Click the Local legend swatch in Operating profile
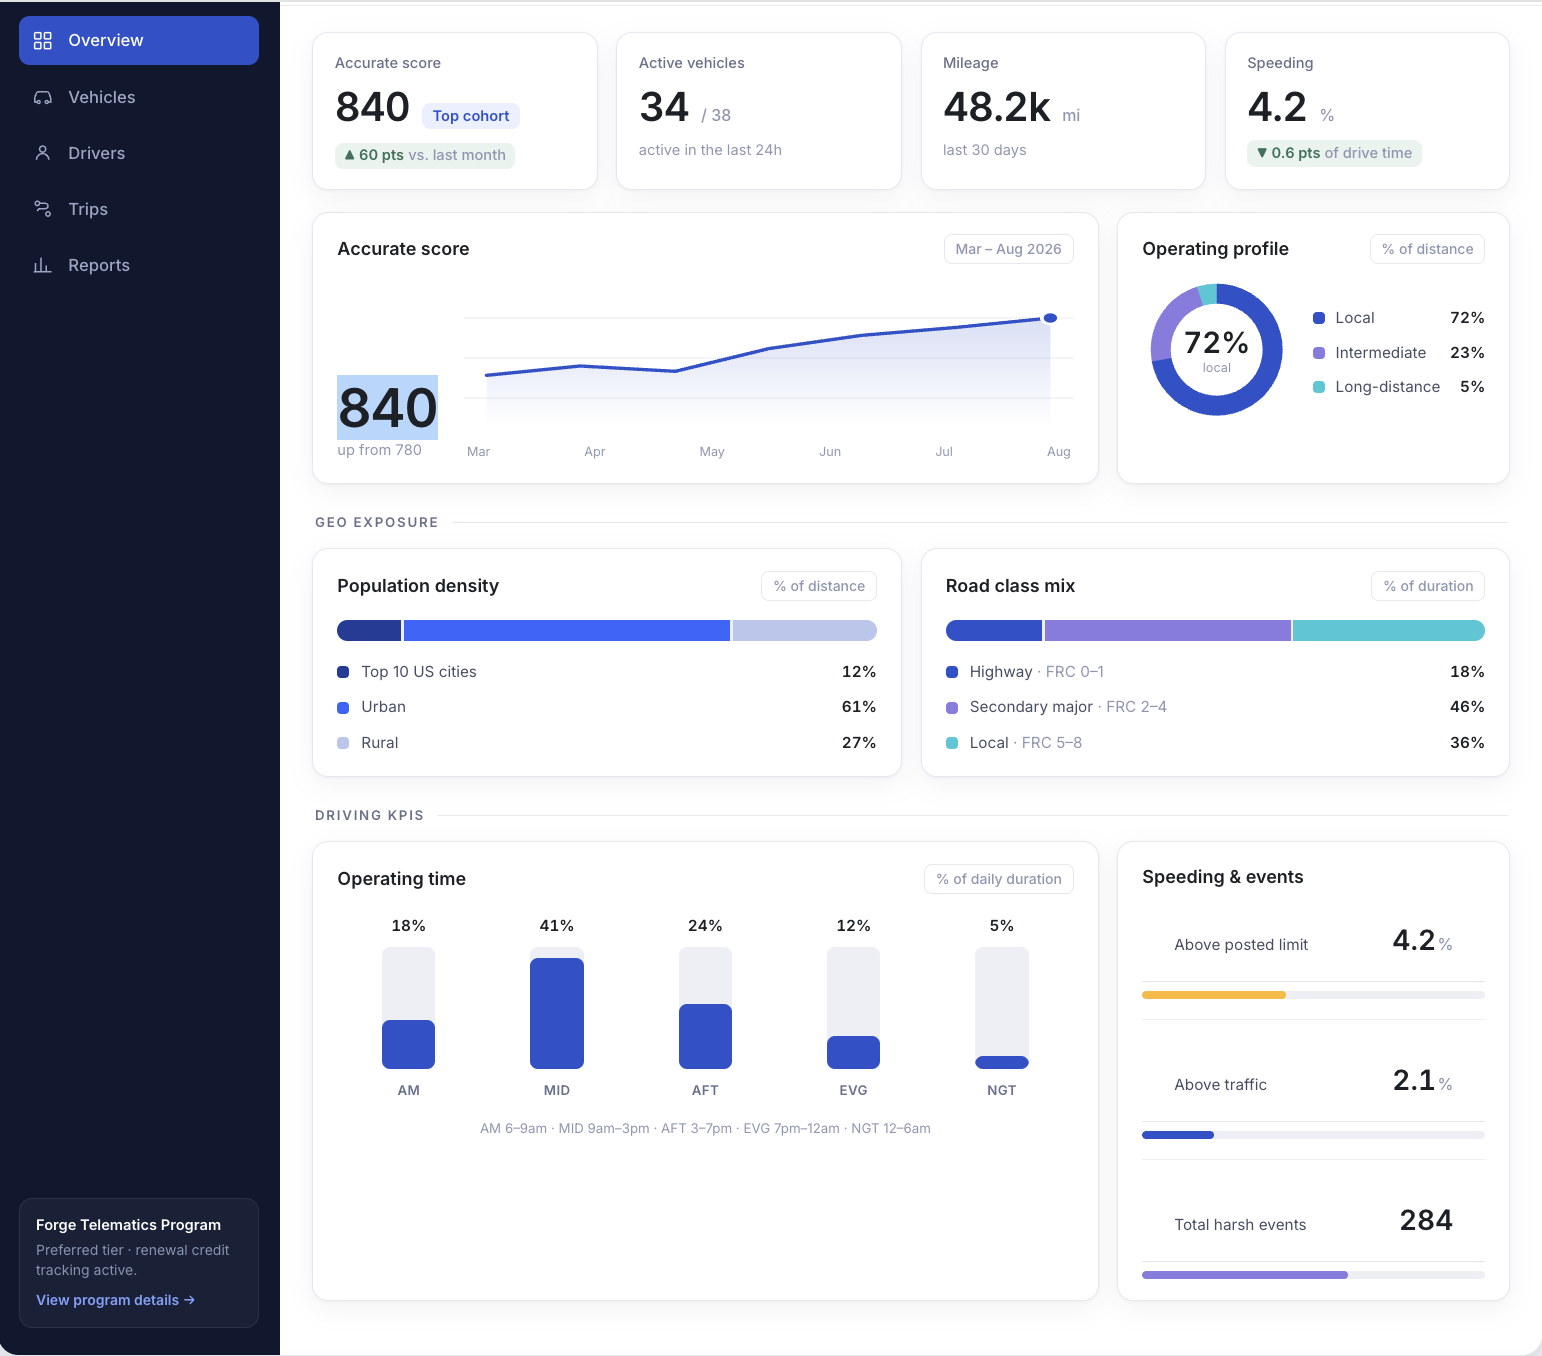 [1319, 318]
